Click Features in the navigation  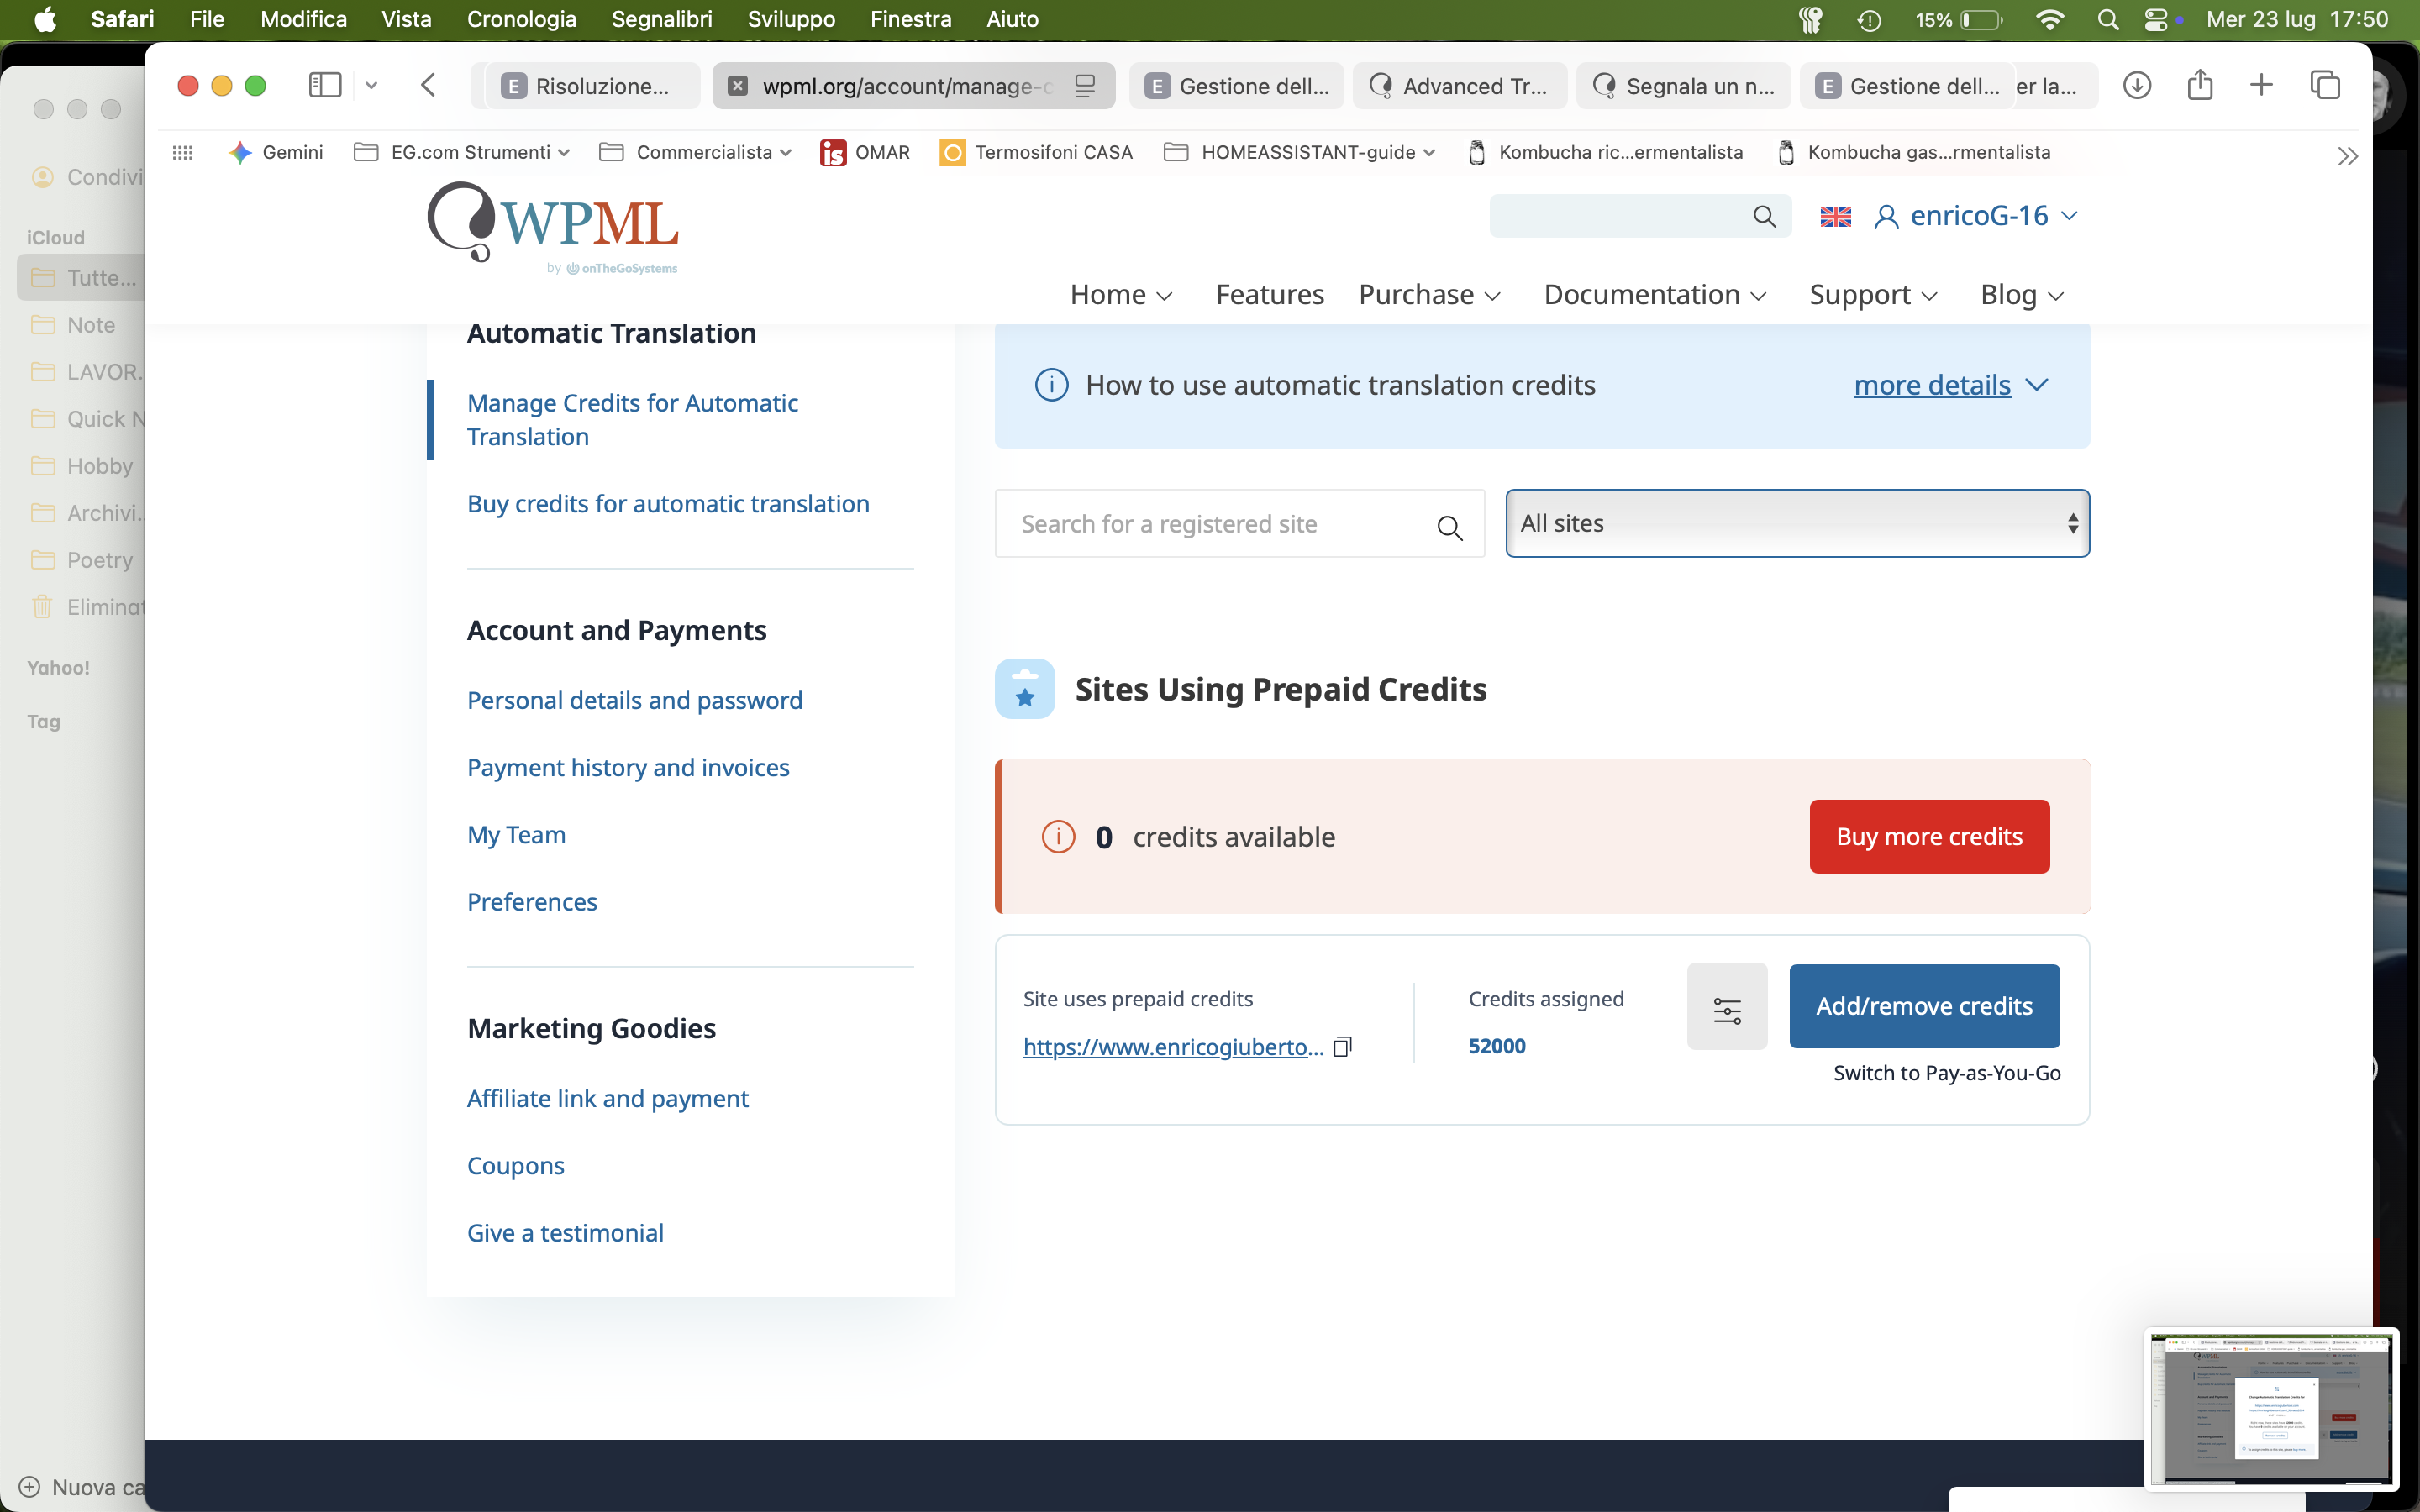pos(1269,295)
